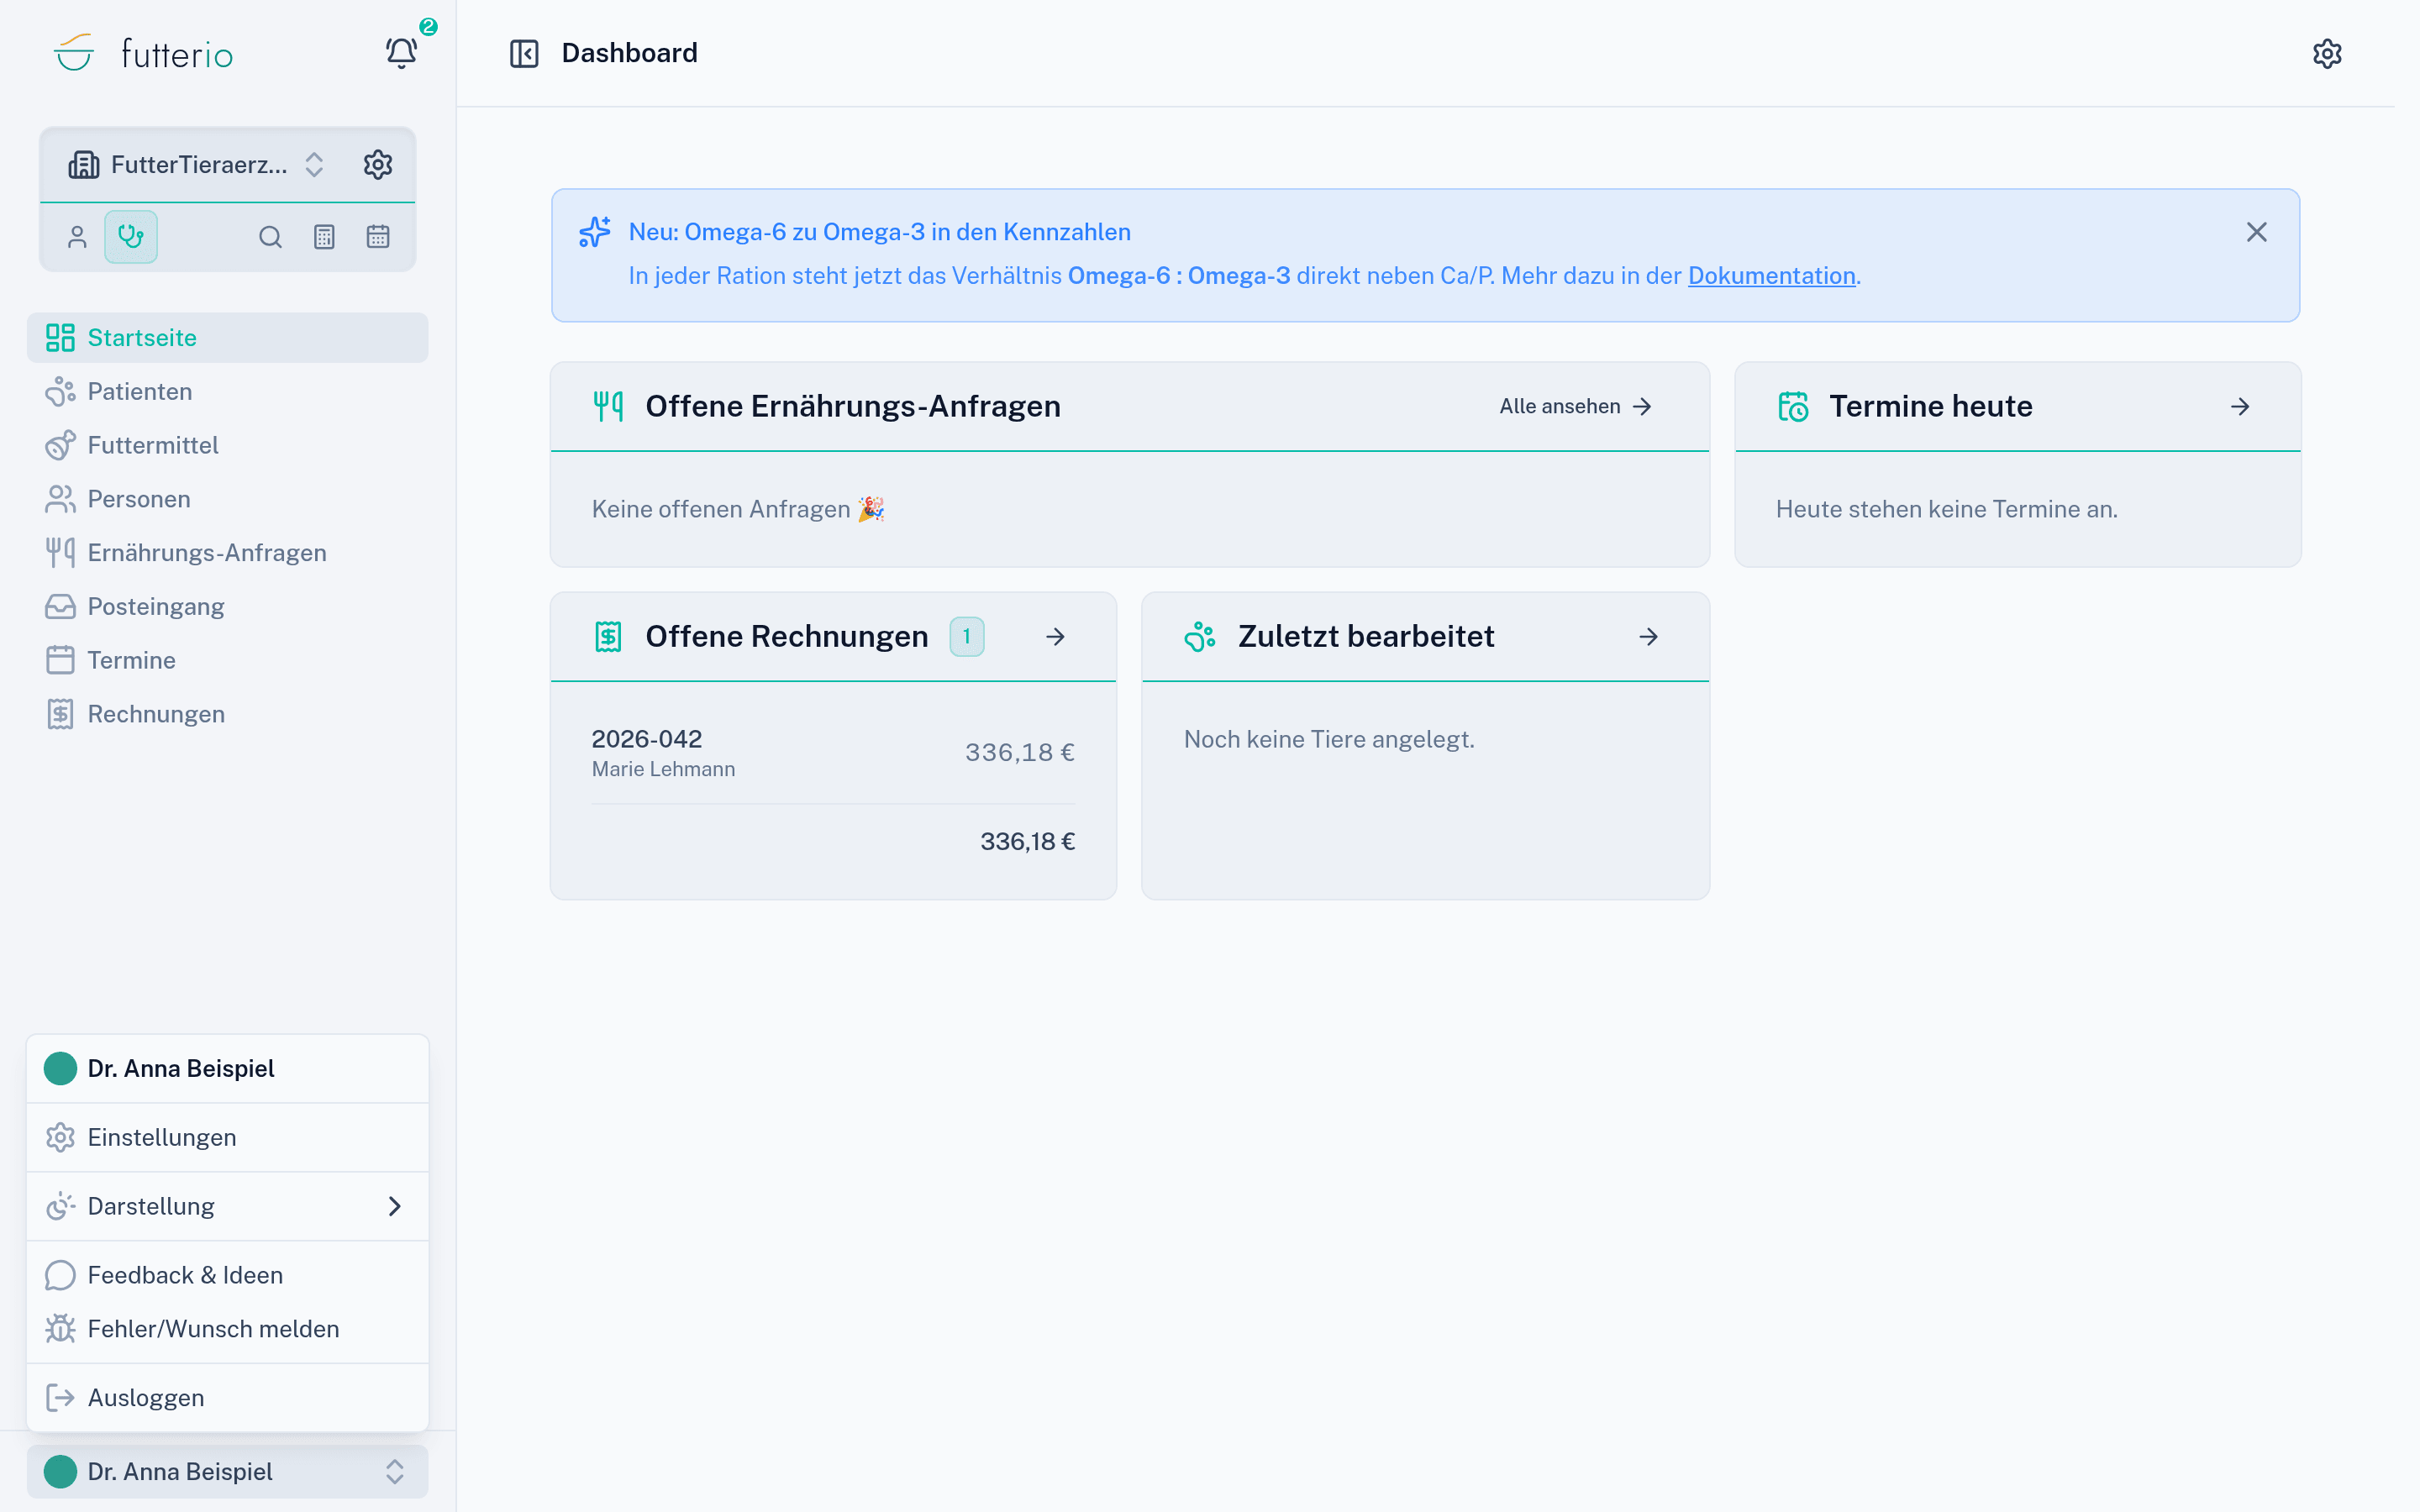Open the Dokumentation link
This screenshot has width=2420, height=1512.
(1771, 276)
